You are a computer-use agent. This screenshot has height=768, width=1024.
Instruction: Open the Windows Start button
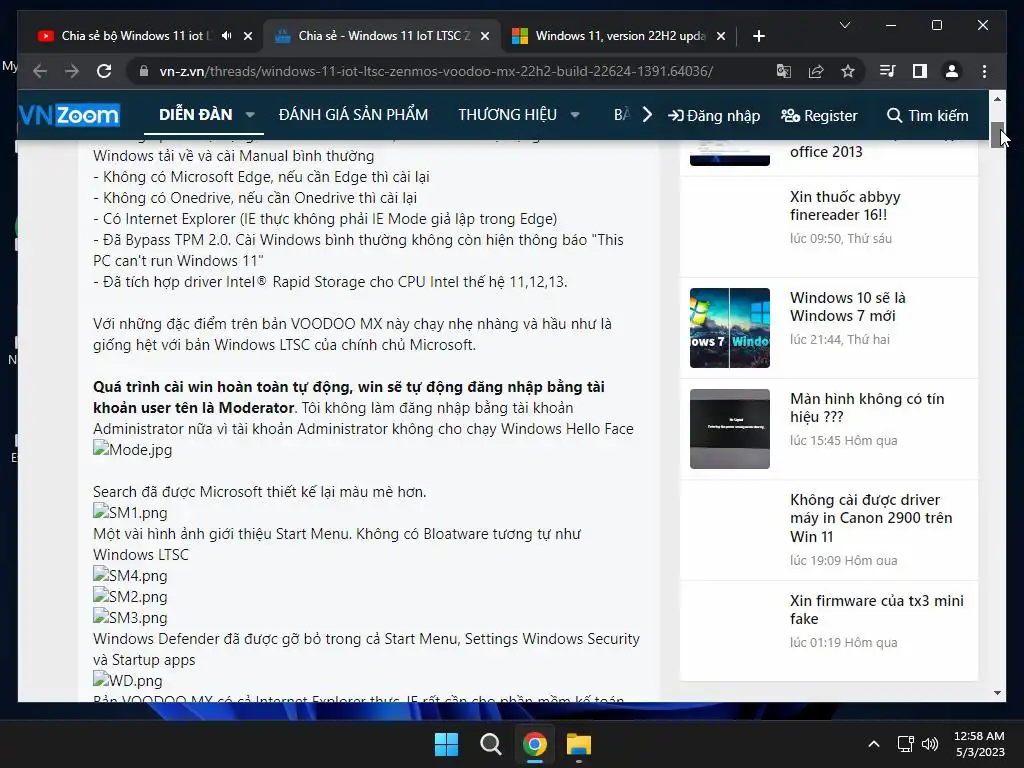point(447,744)
